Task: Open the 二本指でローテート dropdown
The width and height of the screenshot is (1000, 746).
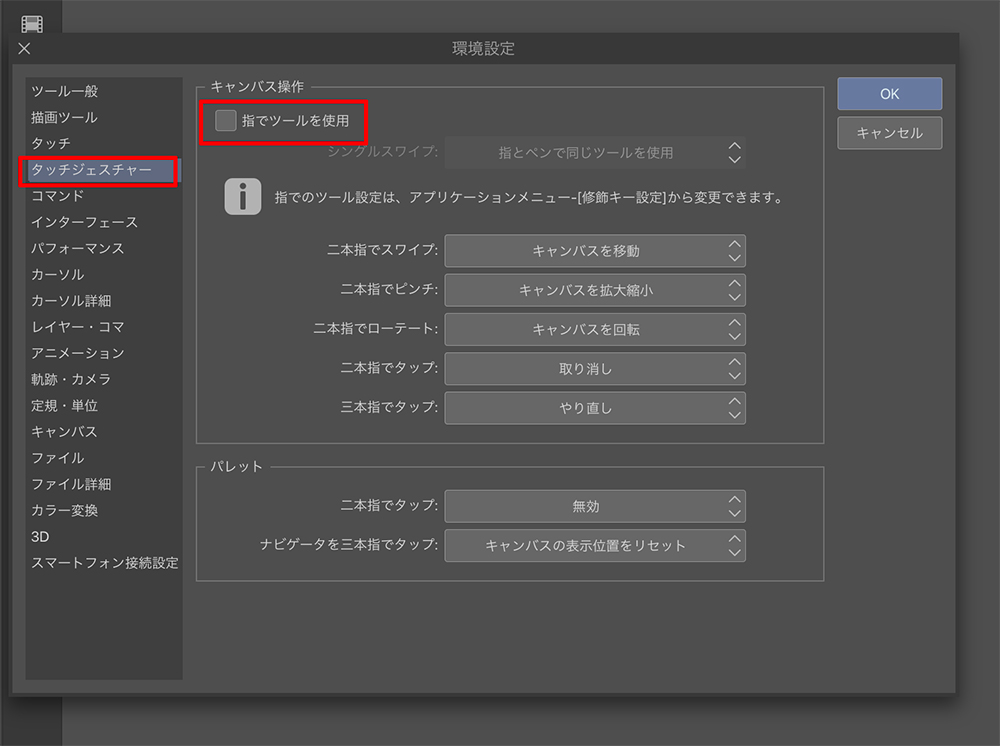Action: [594, 329]
